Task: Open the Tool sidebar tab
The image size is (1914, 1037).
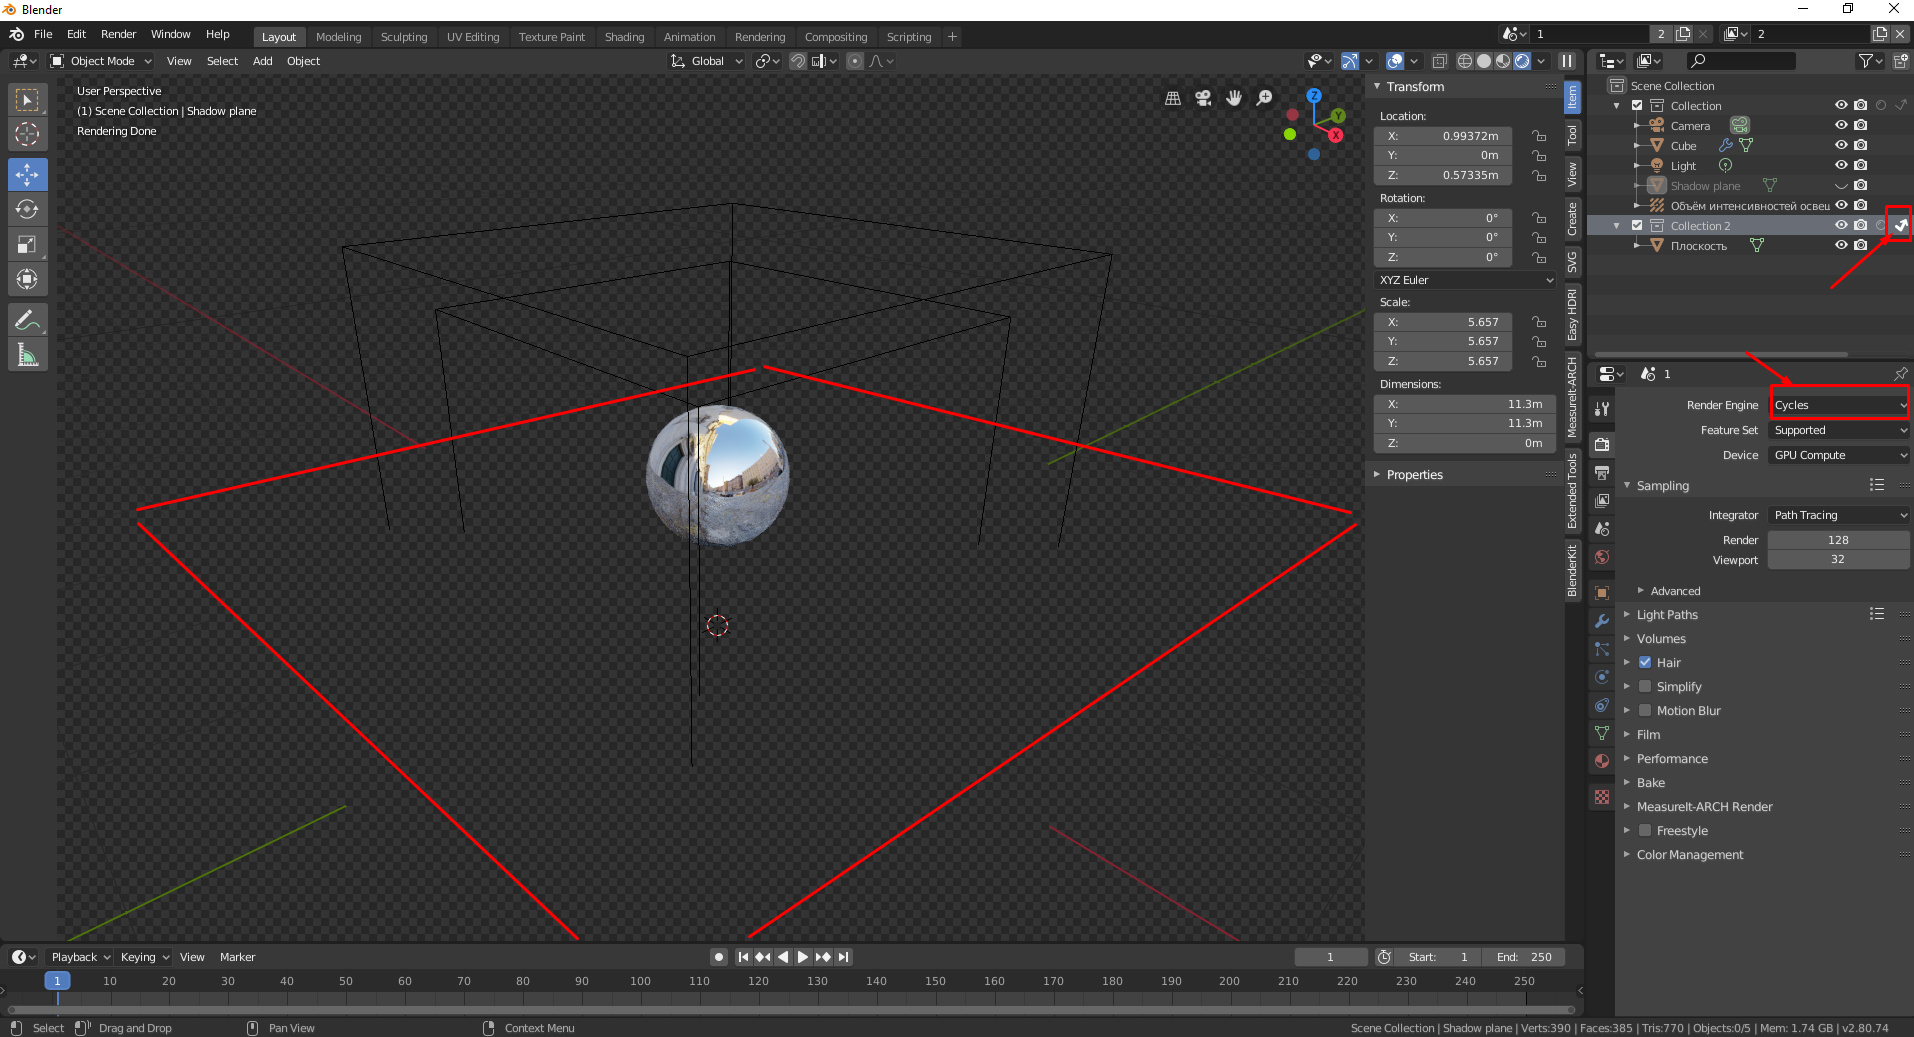Action: 1572,134
